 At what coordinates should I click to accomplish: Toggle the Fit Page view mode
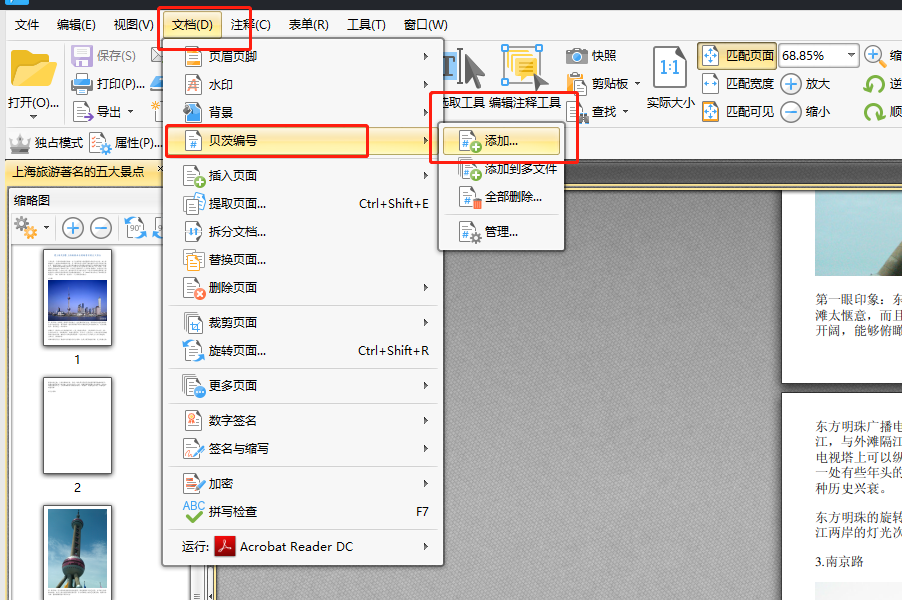(x=737, y=56)
